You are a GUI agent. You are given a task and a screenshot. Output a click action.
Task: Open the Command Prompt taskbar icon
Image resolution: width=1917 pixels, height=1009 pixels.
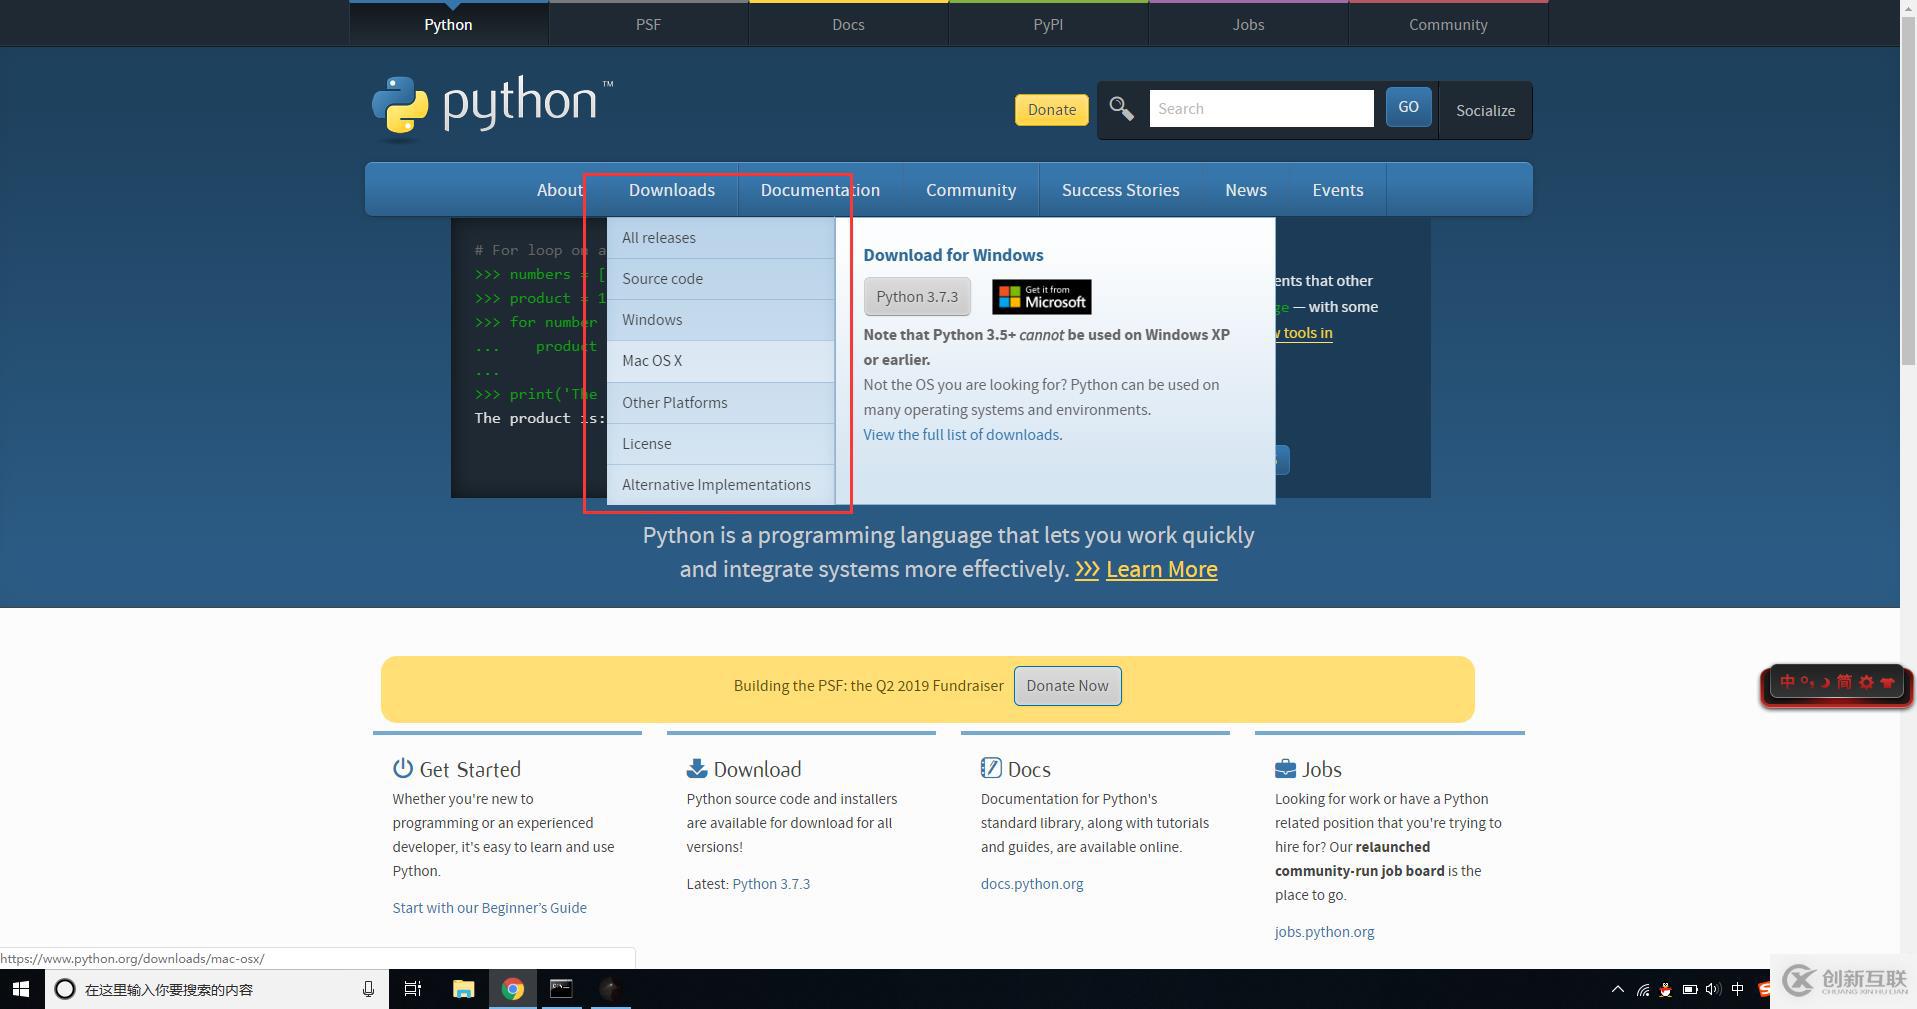561,989
